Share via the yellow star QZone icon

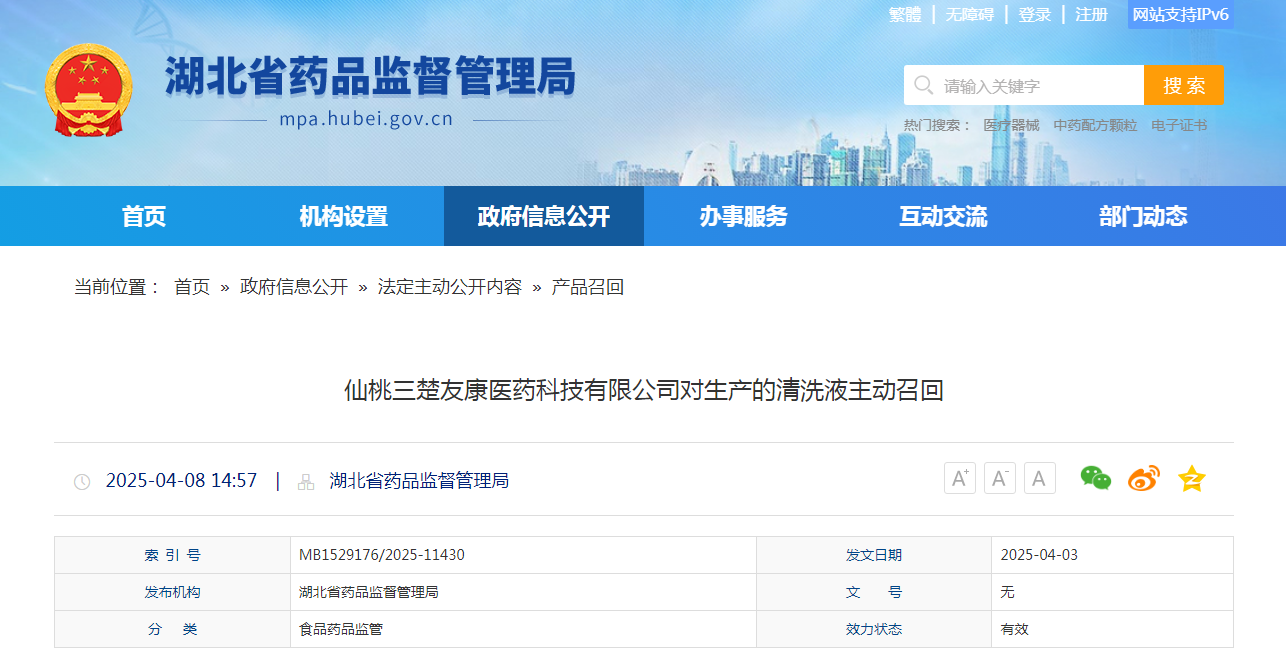(x=1192, y=478)
